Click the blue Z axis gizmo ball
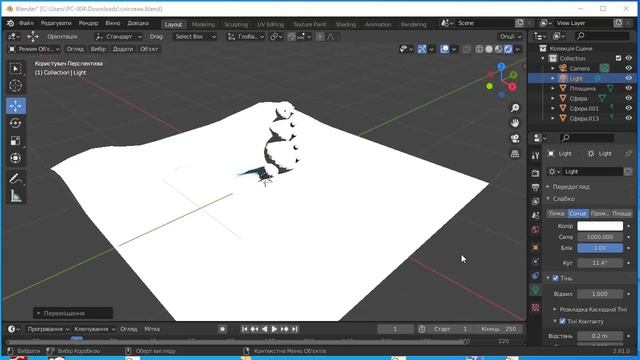Image resolution: width=640 pixels, height=360 pixels. [x=501, y=67]
